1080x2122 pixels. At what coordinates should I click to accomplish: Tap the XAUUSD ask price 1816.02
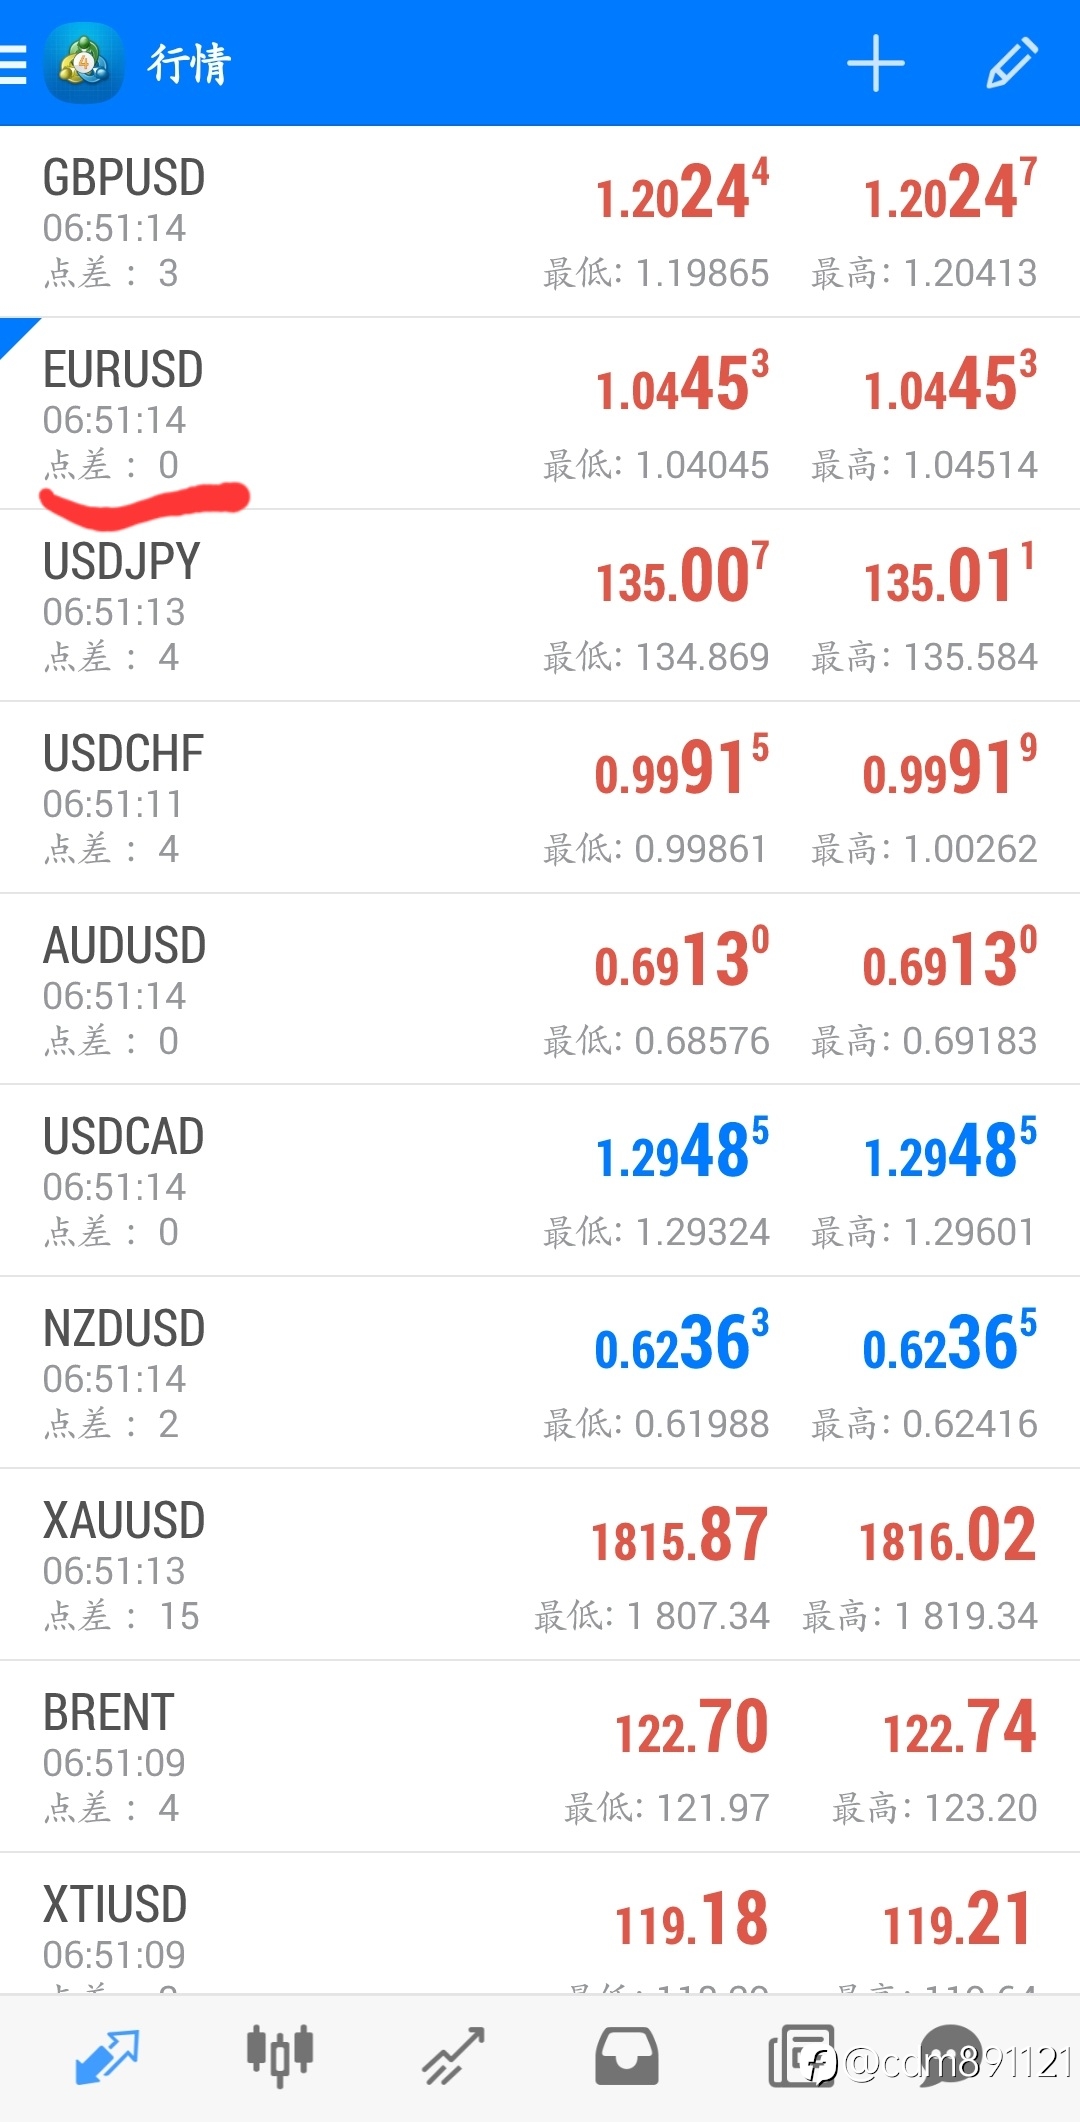pos(948,1536)
